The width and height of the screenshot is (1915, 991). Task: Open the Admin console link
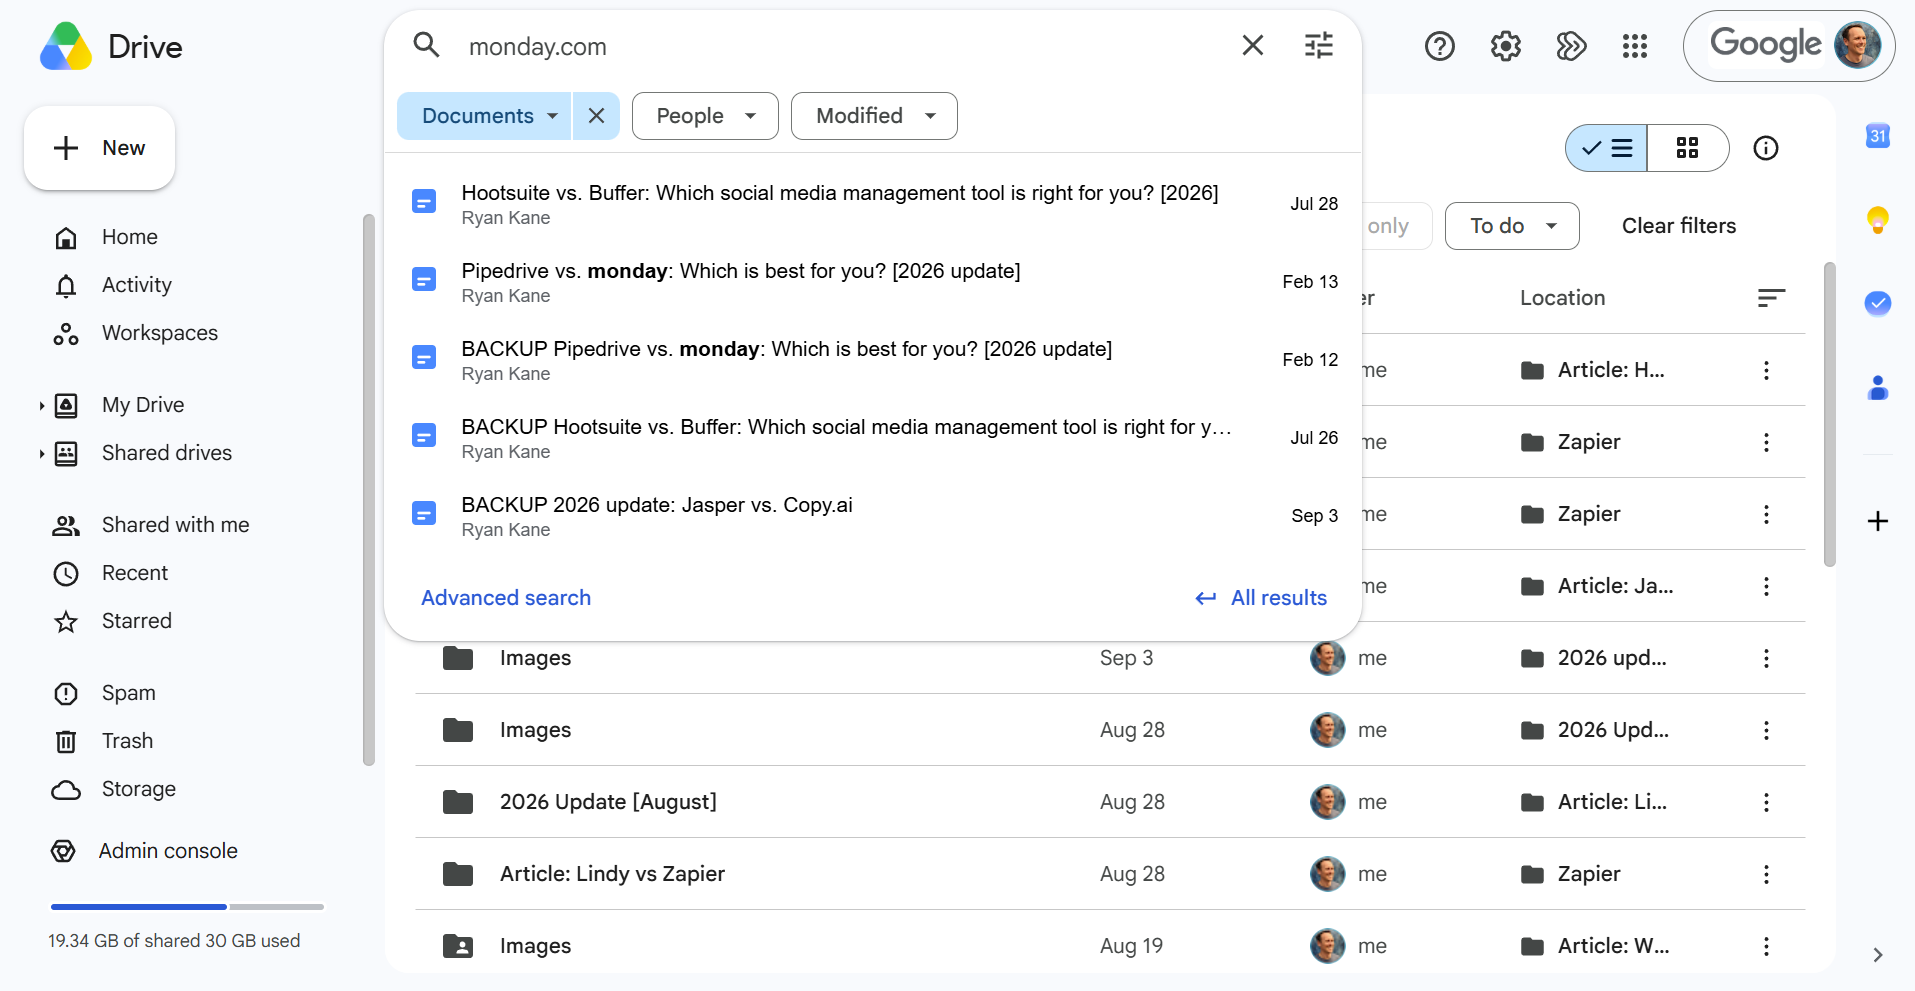[168, 851]
